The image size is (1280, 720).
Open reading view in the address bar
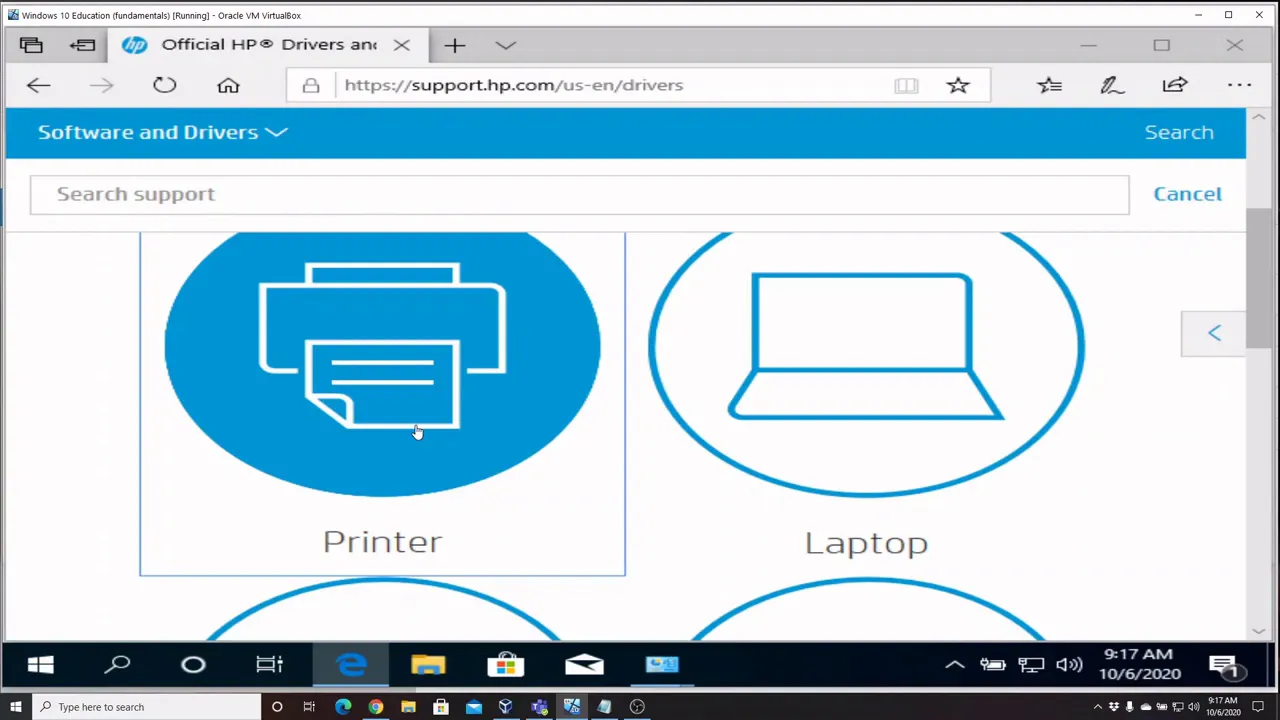click(906, 85)
